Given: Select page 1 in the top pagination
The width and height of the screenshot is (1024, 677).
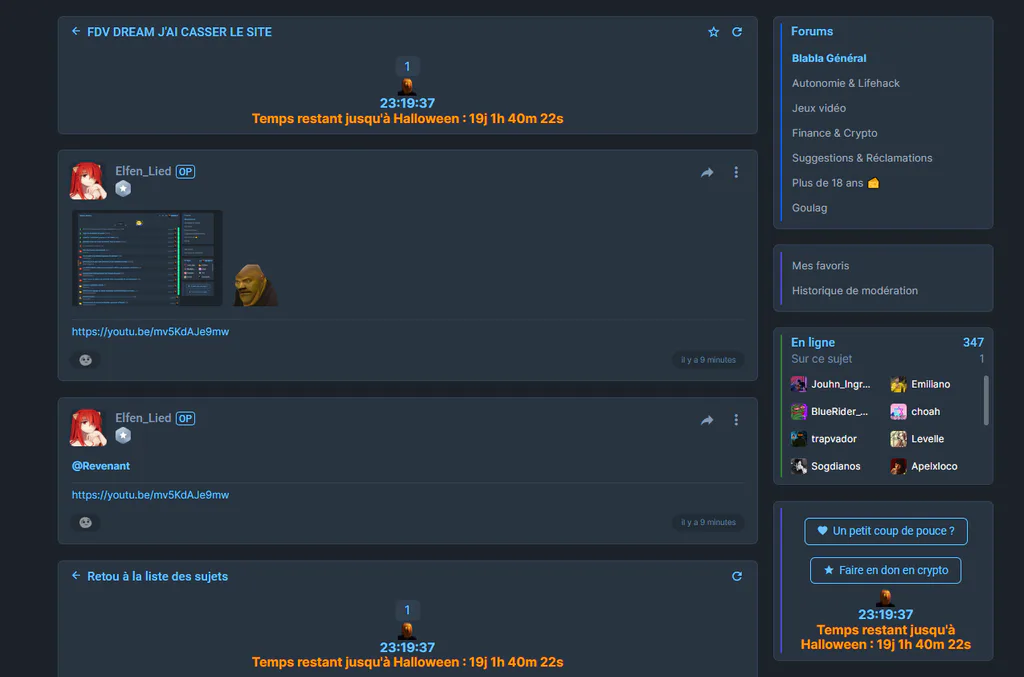Looking at the screenshot, I should point(407,66).
